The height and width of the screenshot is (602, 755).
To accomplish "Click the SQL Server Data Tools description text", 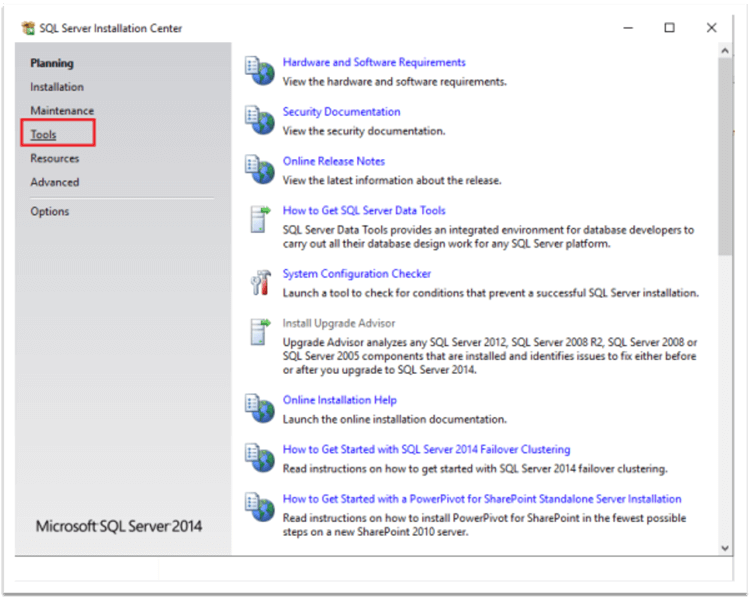I will point(488,237).
